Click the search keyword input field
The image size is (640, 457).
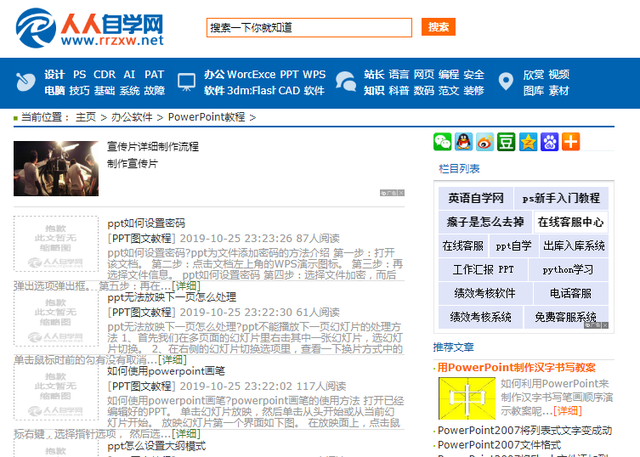309,28
